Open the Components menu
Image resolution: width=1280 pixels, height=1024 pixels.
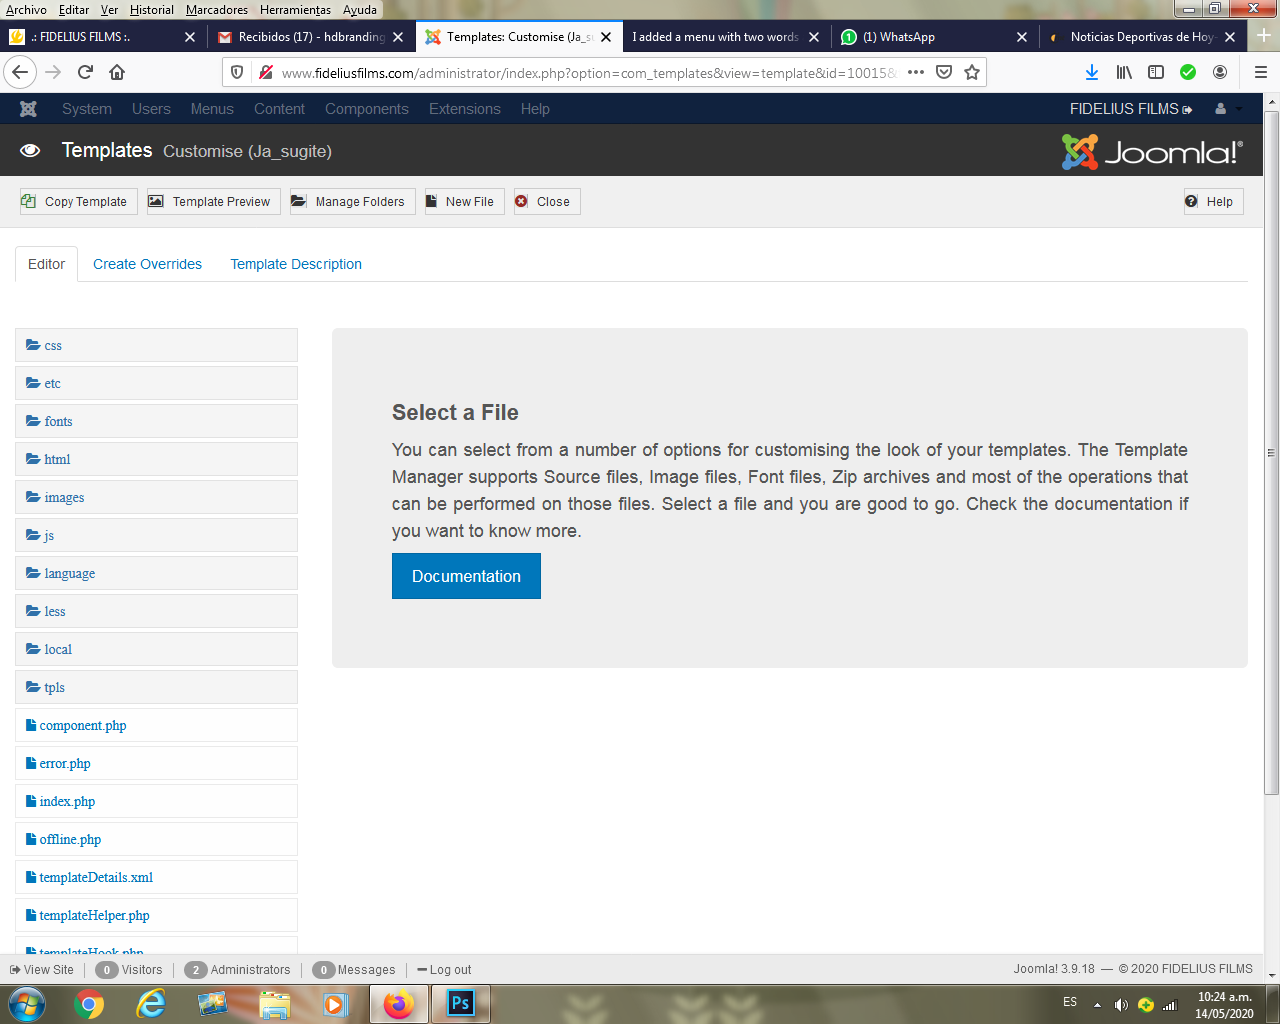coord(367,109)
